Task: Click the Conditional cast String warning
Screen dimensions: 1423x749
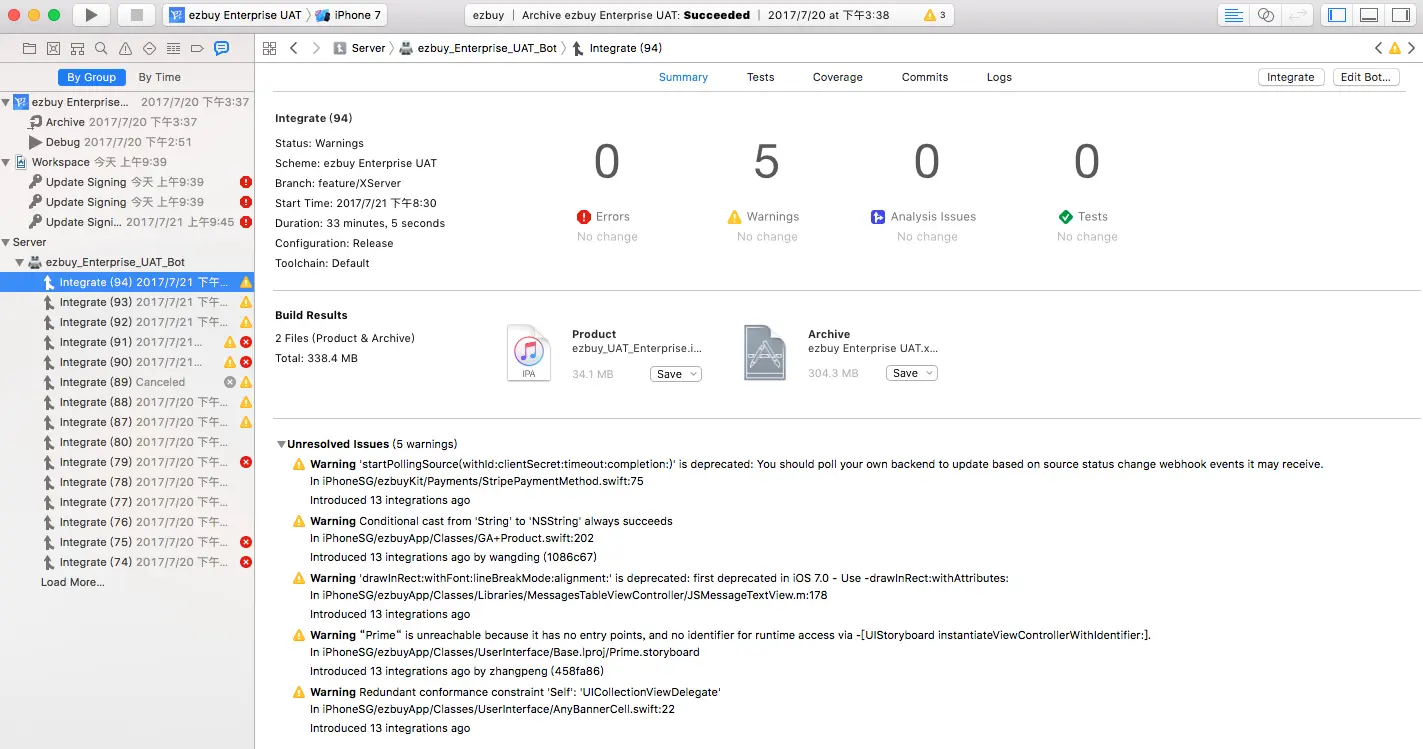Action: point(491,521)
